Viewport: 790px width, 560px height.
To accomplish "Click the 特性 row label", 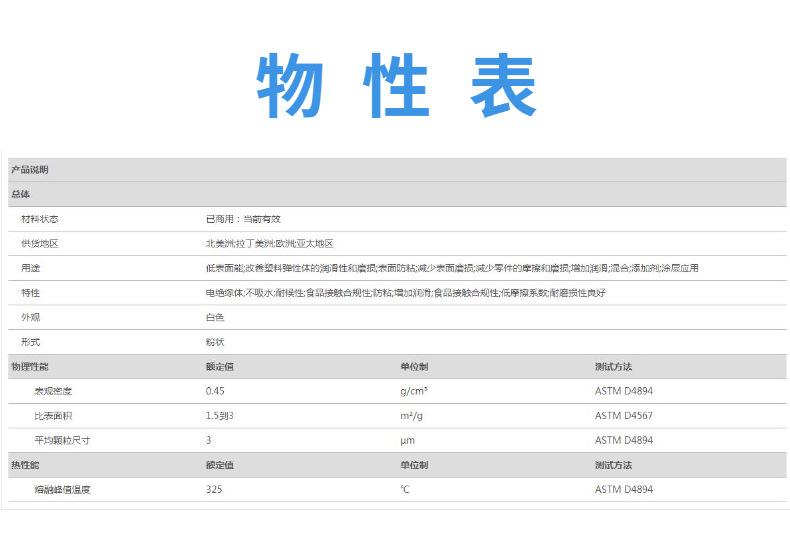I will pyautogui.click(x=30, y=292).
